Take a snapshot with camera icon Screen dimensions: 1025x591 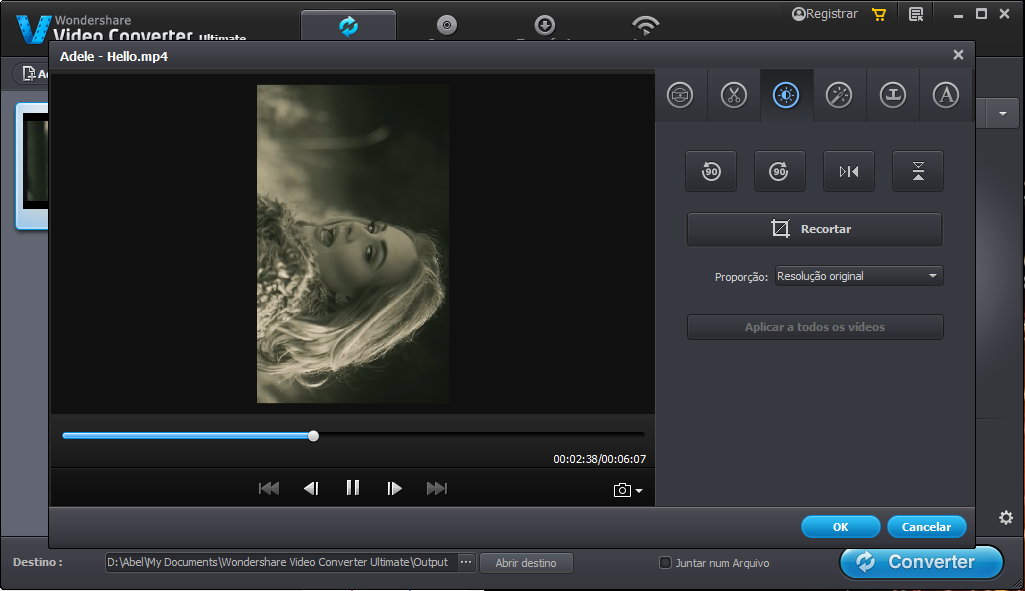[622, 490]
